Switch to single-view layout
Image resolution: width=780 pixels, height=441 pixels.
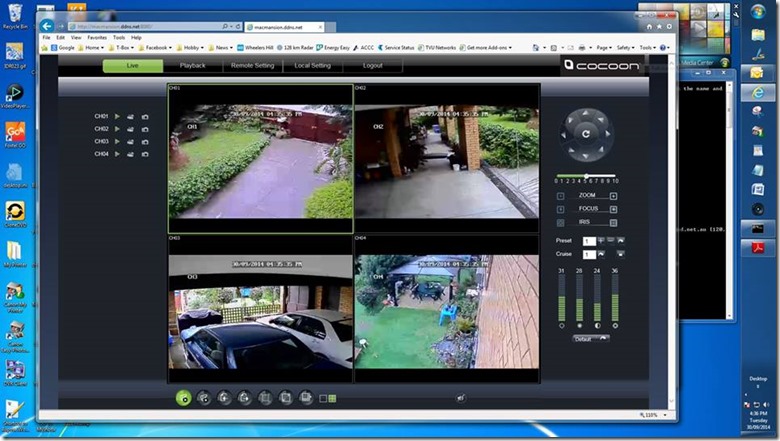coord(322,398)
